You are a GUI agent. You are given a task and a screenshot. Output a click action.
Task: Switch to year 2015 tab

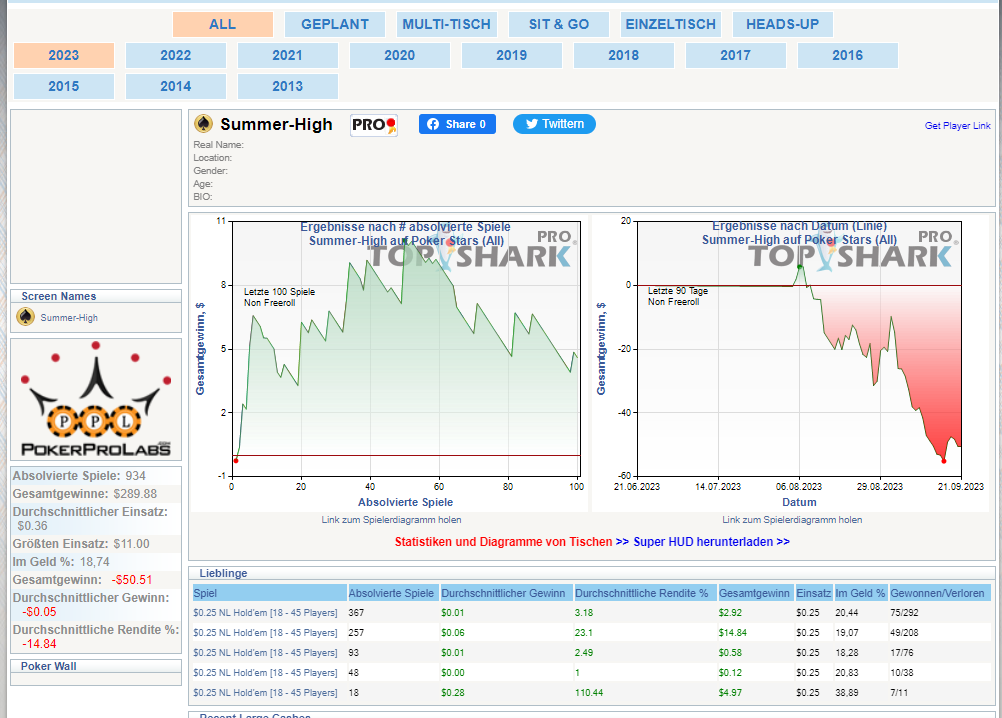(x=64, y=86)
